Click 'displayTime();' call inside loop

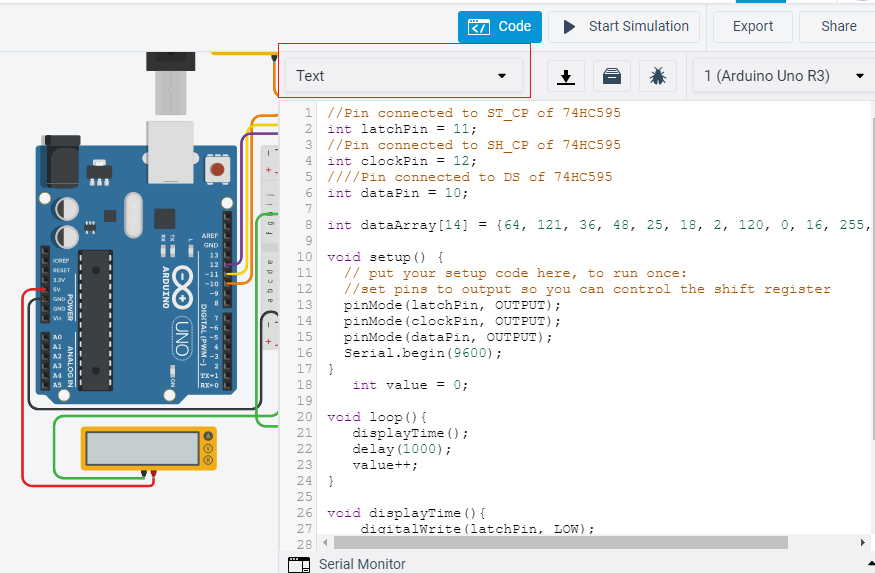[410, 434]
